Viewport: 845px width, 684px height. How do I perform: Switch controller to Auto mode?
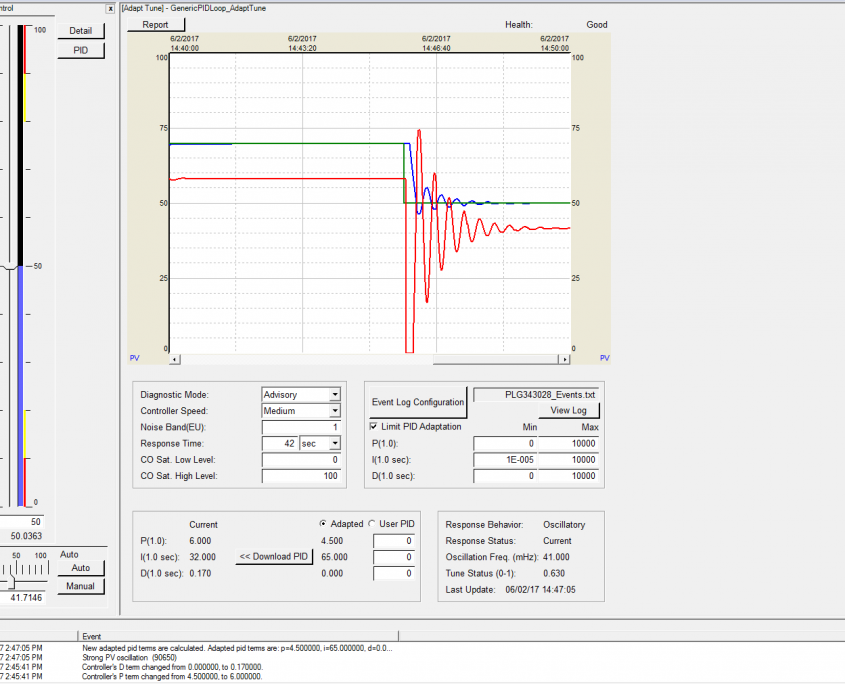coord(80,568)
